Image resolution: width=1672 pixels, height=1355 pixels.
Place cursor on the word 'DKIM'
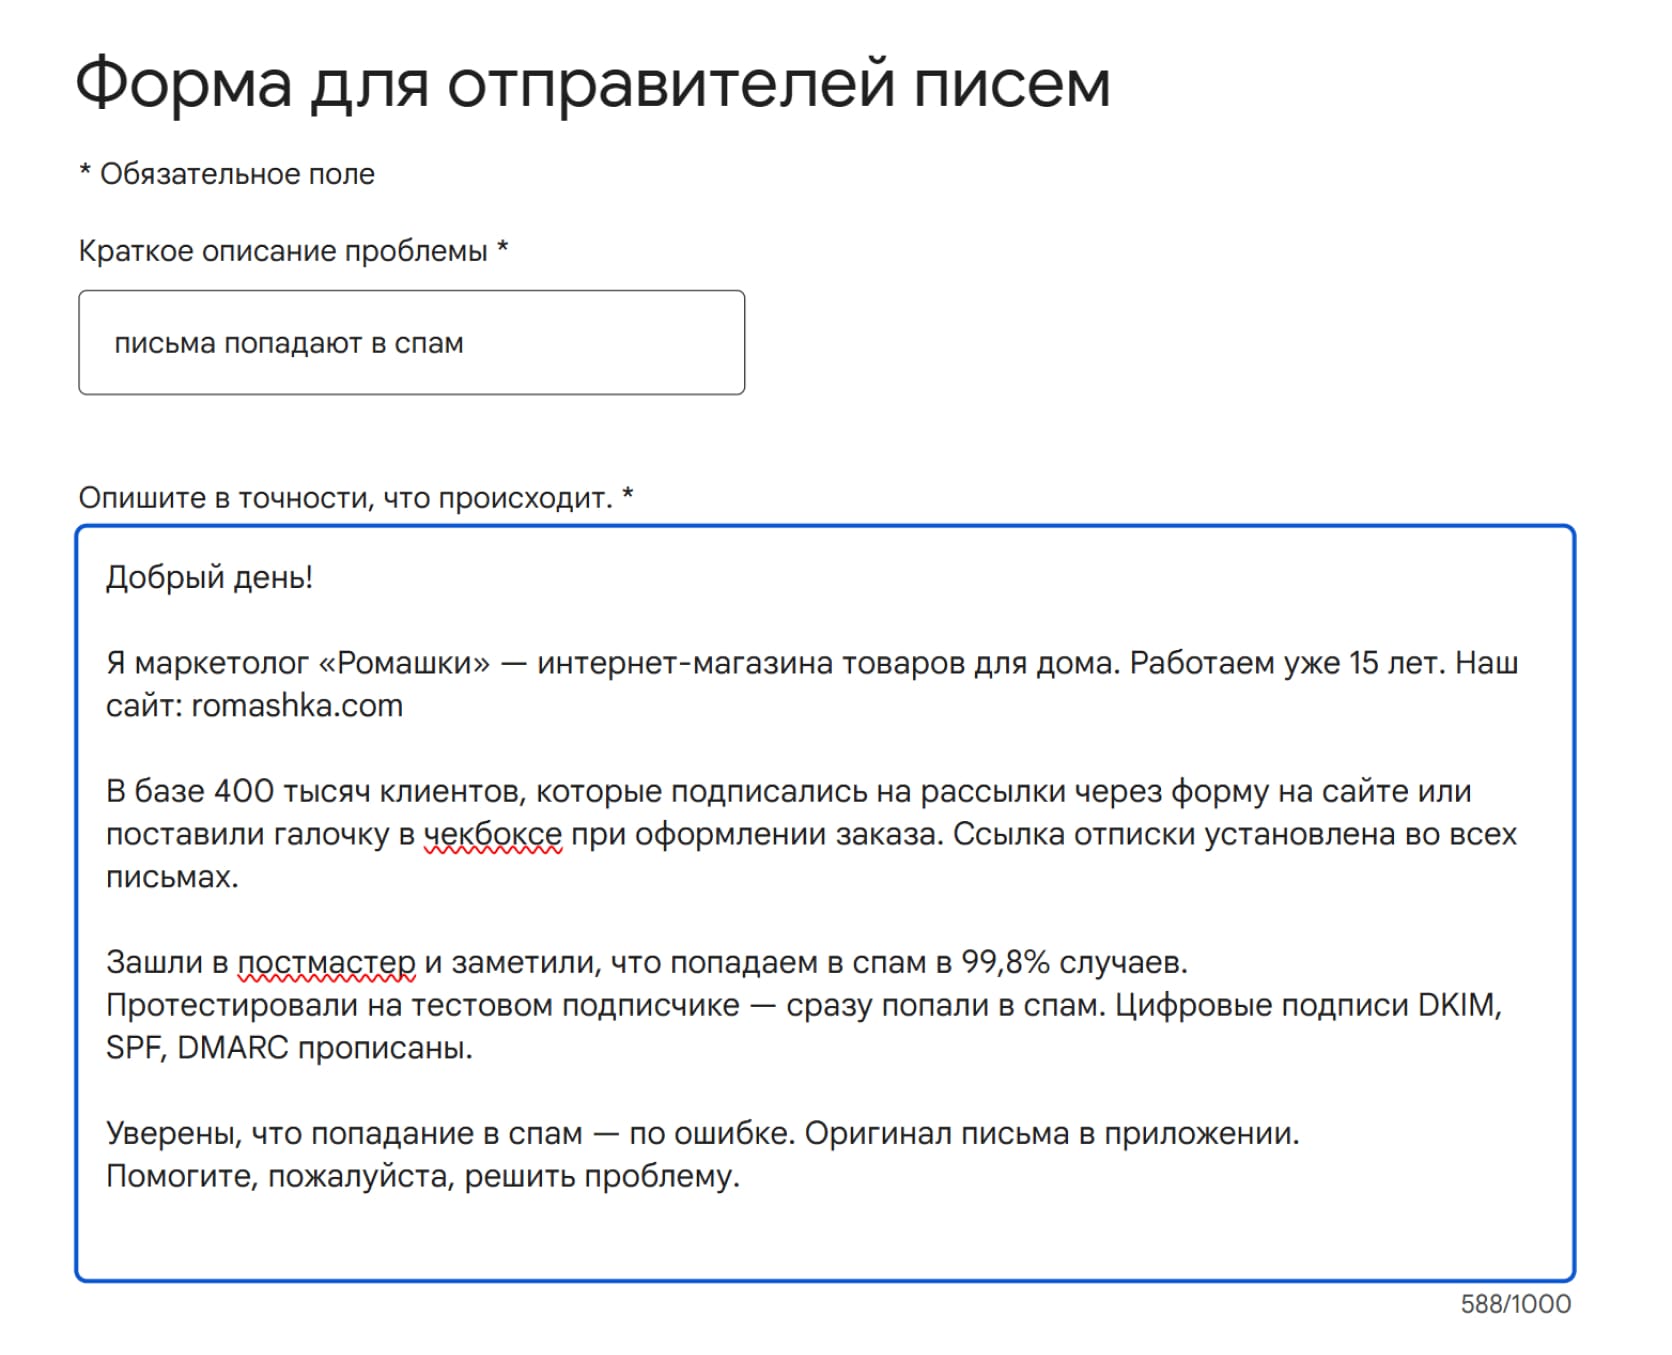1460,1005
